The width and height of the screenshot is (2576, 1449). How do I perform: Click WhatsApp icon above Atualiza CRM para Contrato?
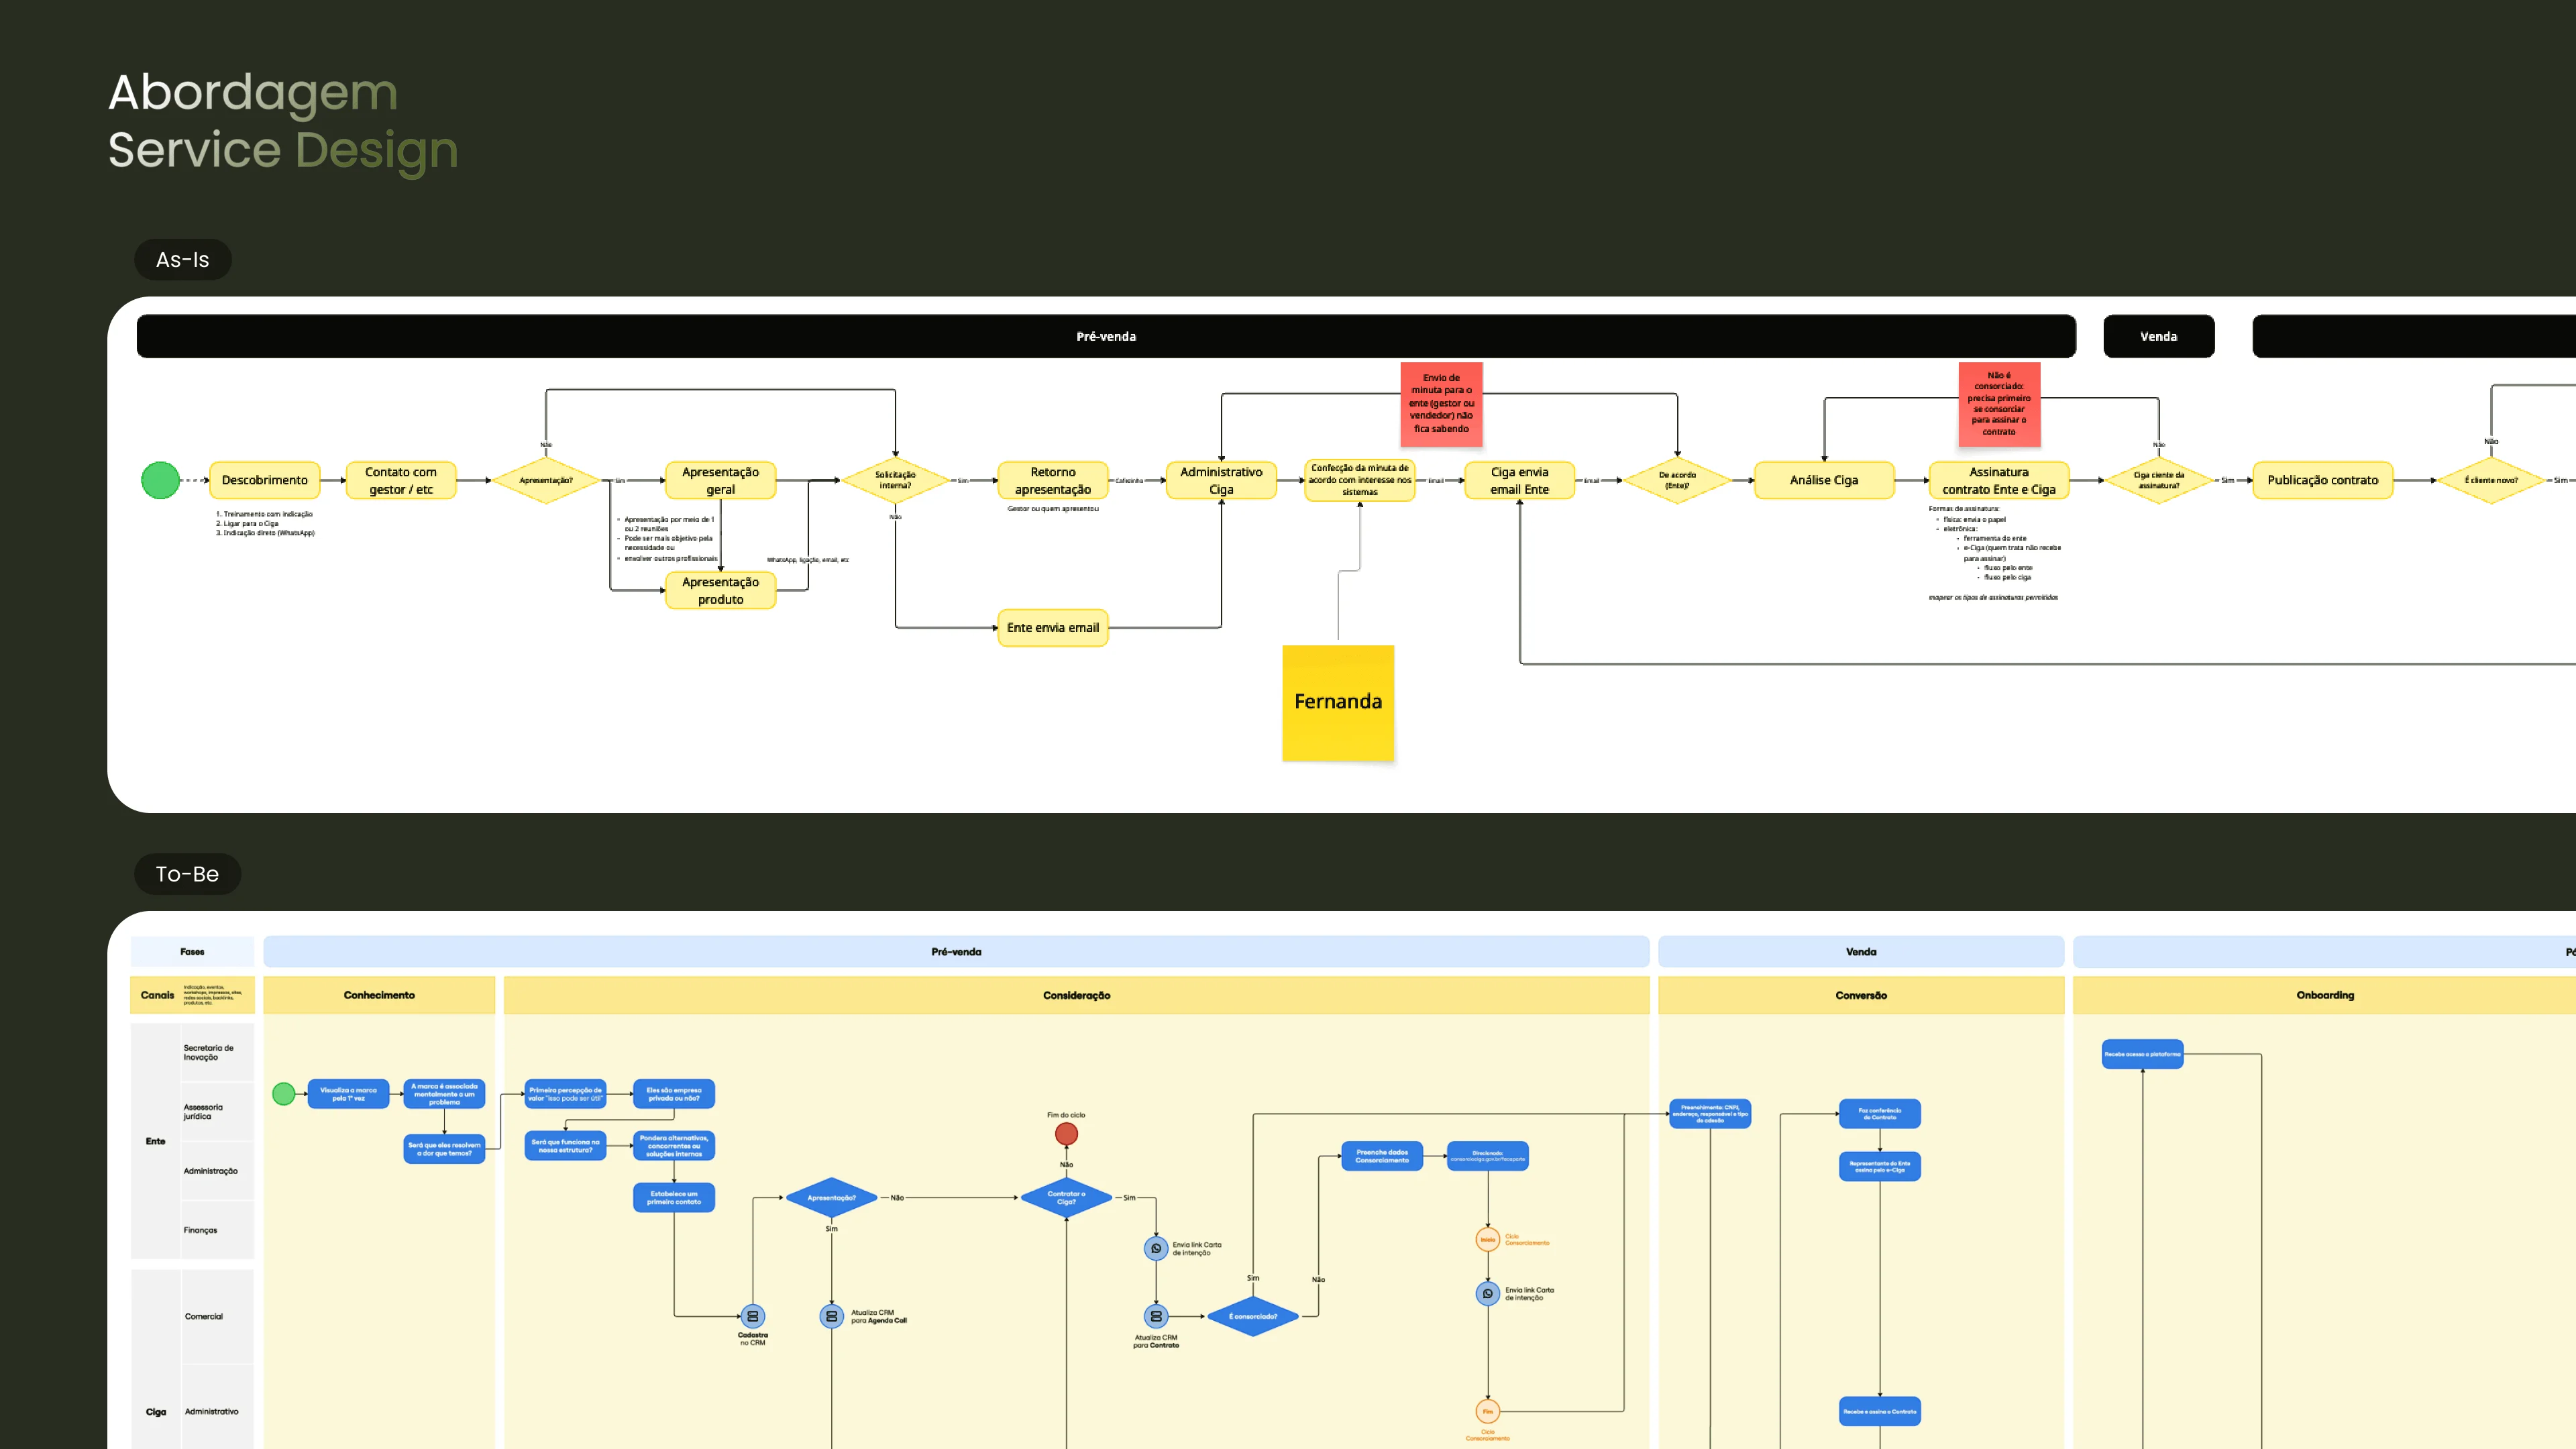pos(1156,1248)
